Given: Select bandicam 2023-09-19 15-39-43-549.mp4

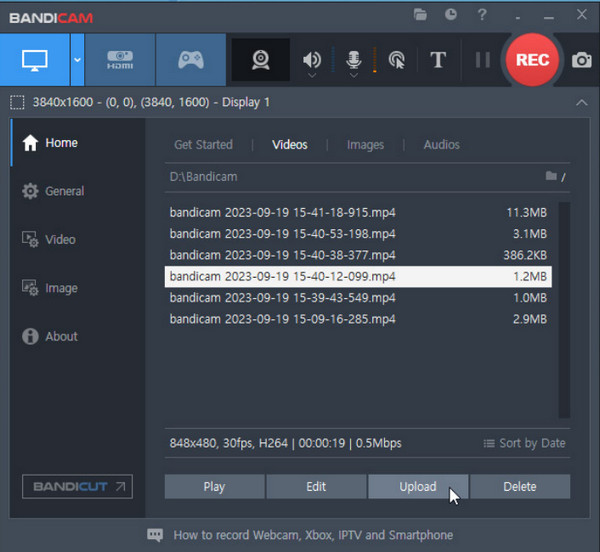Looking at the screenshot, I should click(x=358, y=298).
